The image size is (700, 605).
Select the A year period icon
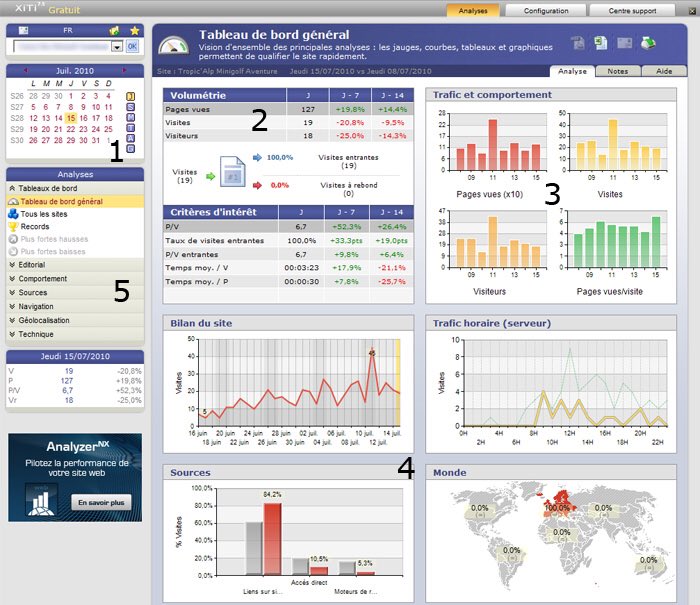tap(130, 138)
